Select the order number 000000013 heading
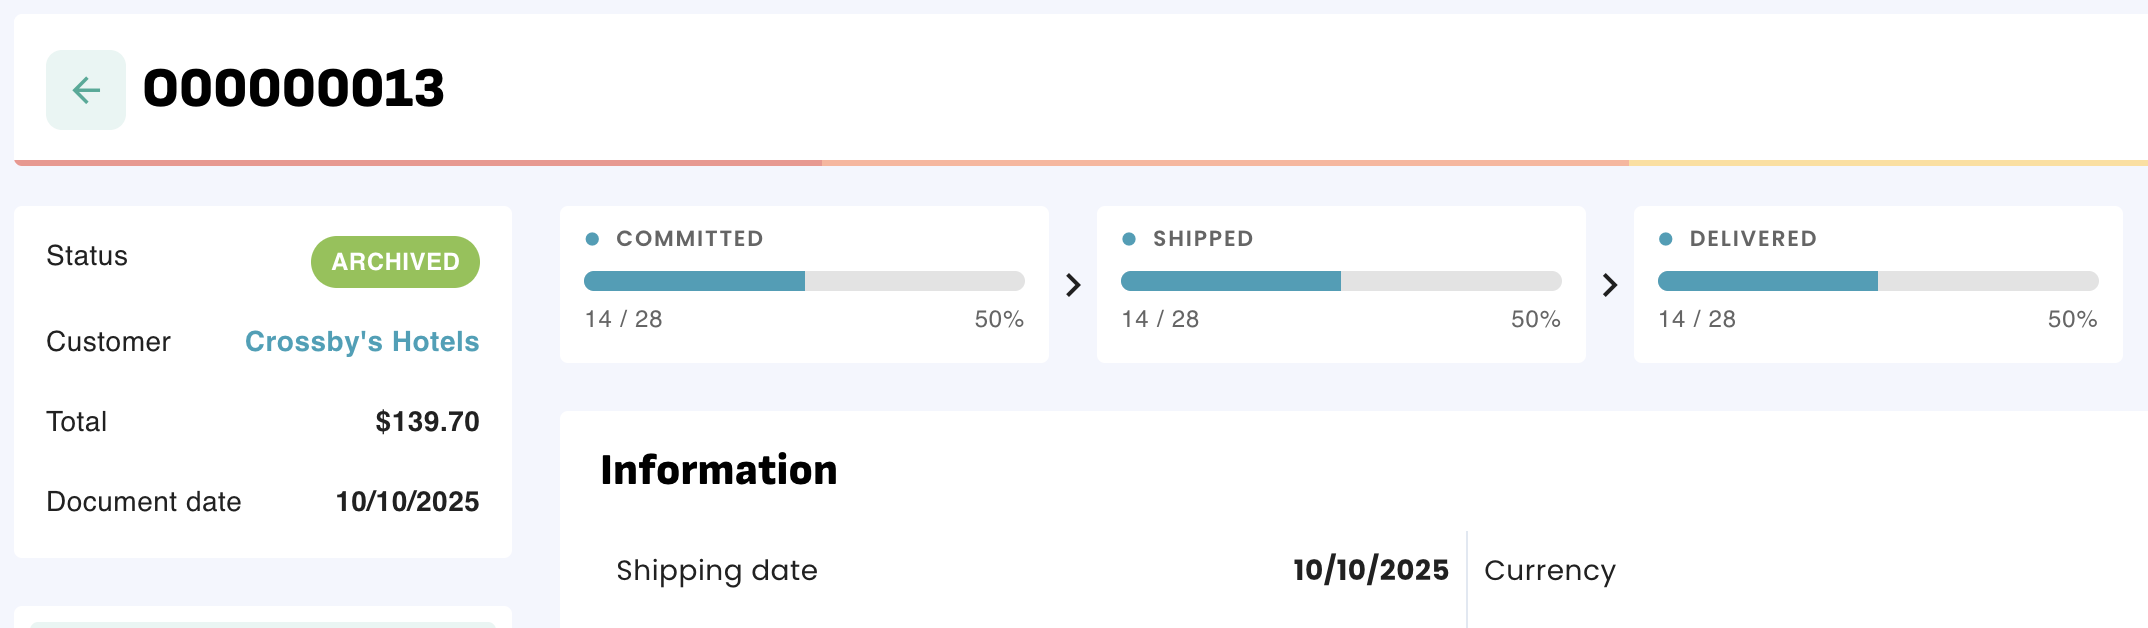Screen dimensions: 2148x628 click(x=294, y=89)
